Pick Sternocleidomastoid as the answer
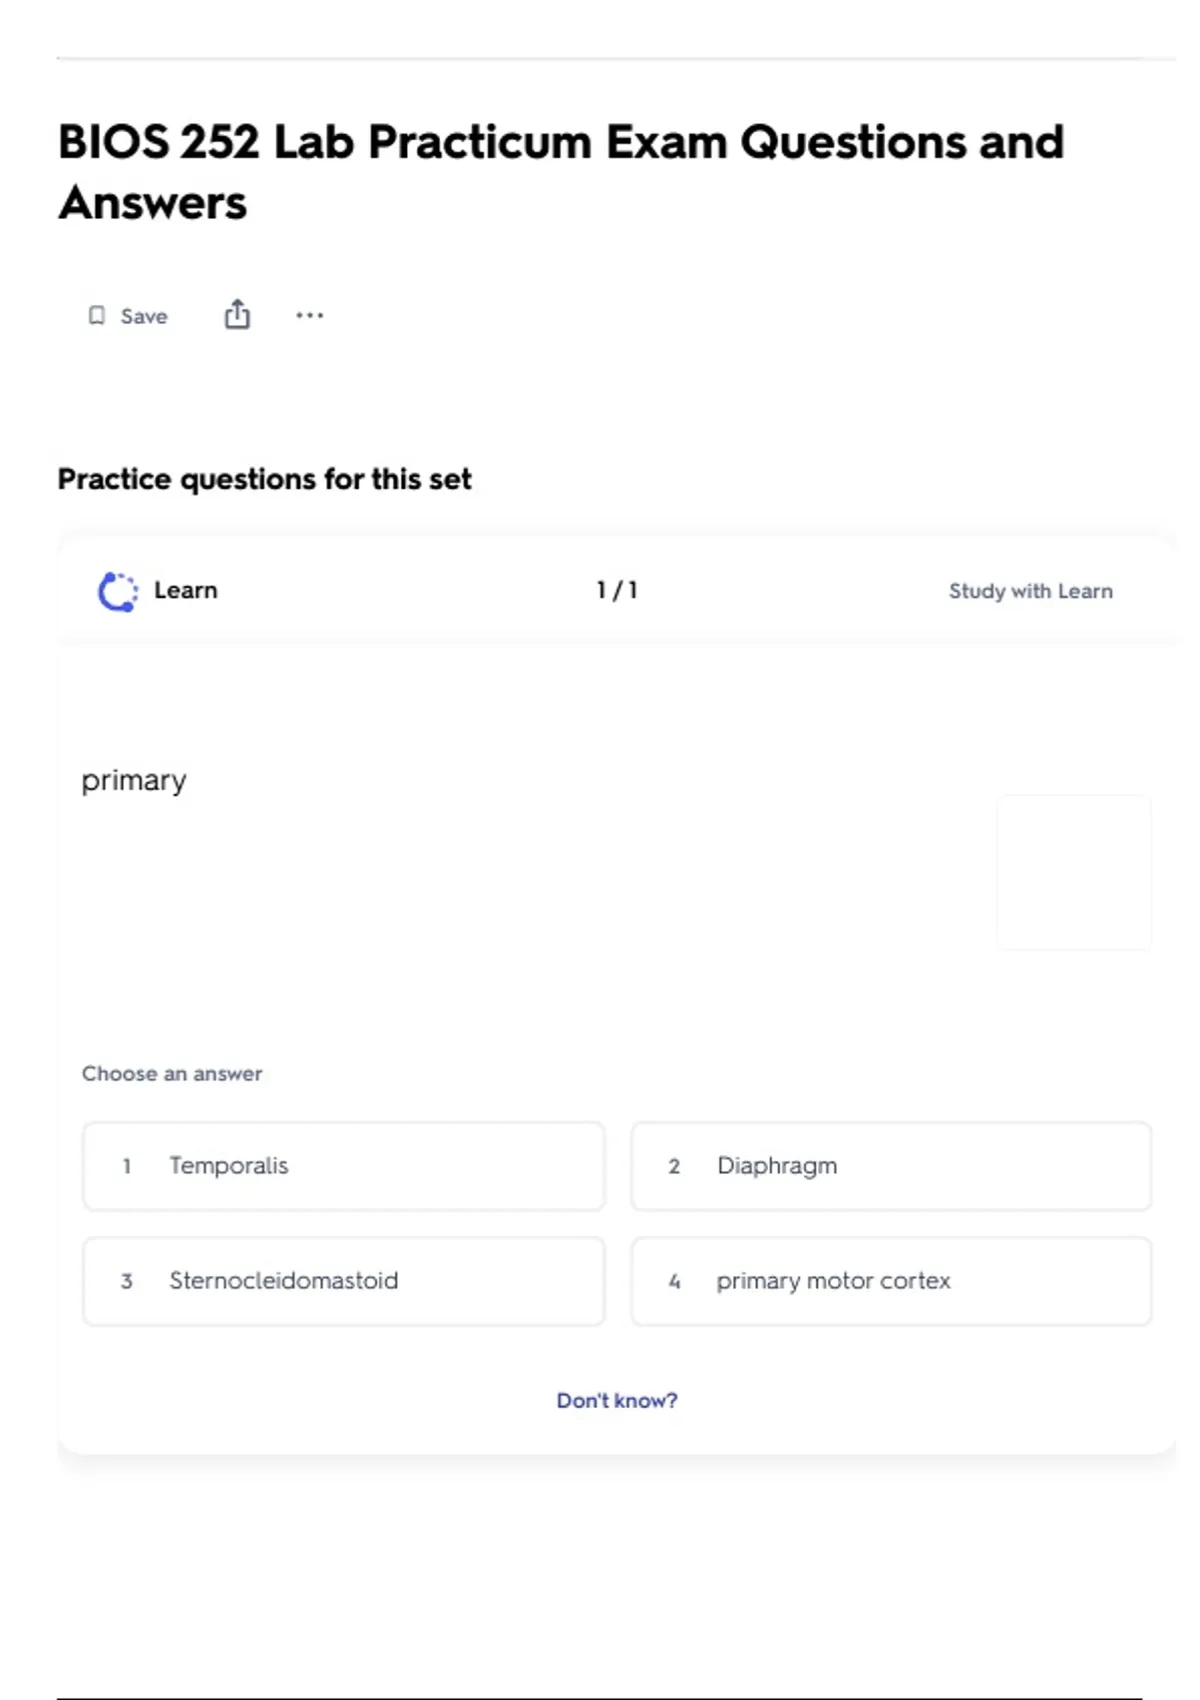 283,1281
